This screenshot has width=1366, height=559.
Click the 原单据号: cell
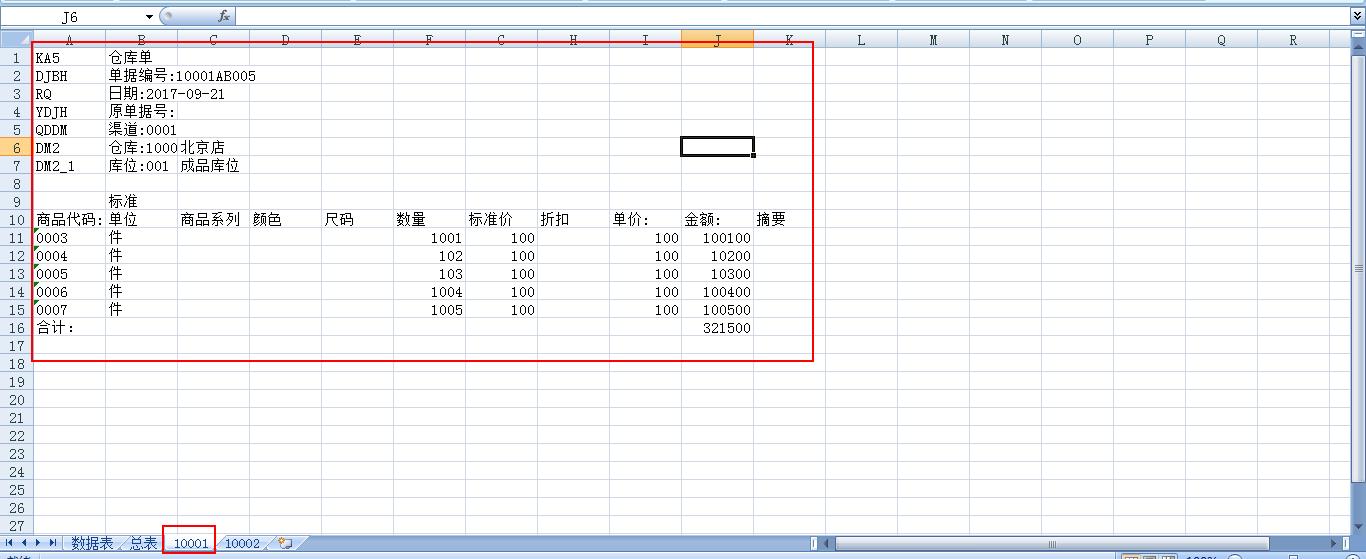point(141,111)
